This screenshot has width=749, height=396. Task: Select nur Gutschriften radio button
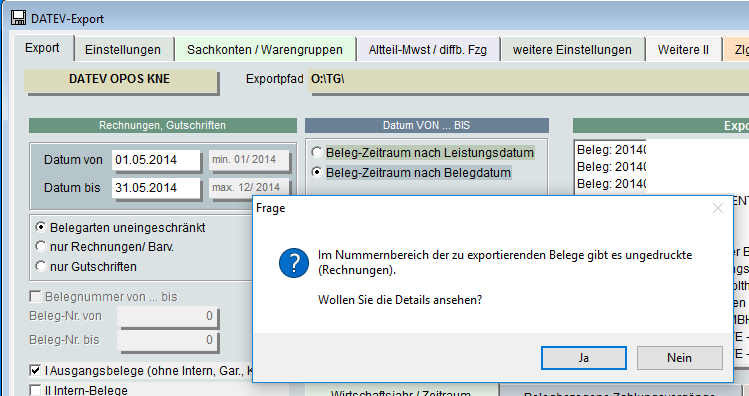(41, 266)
